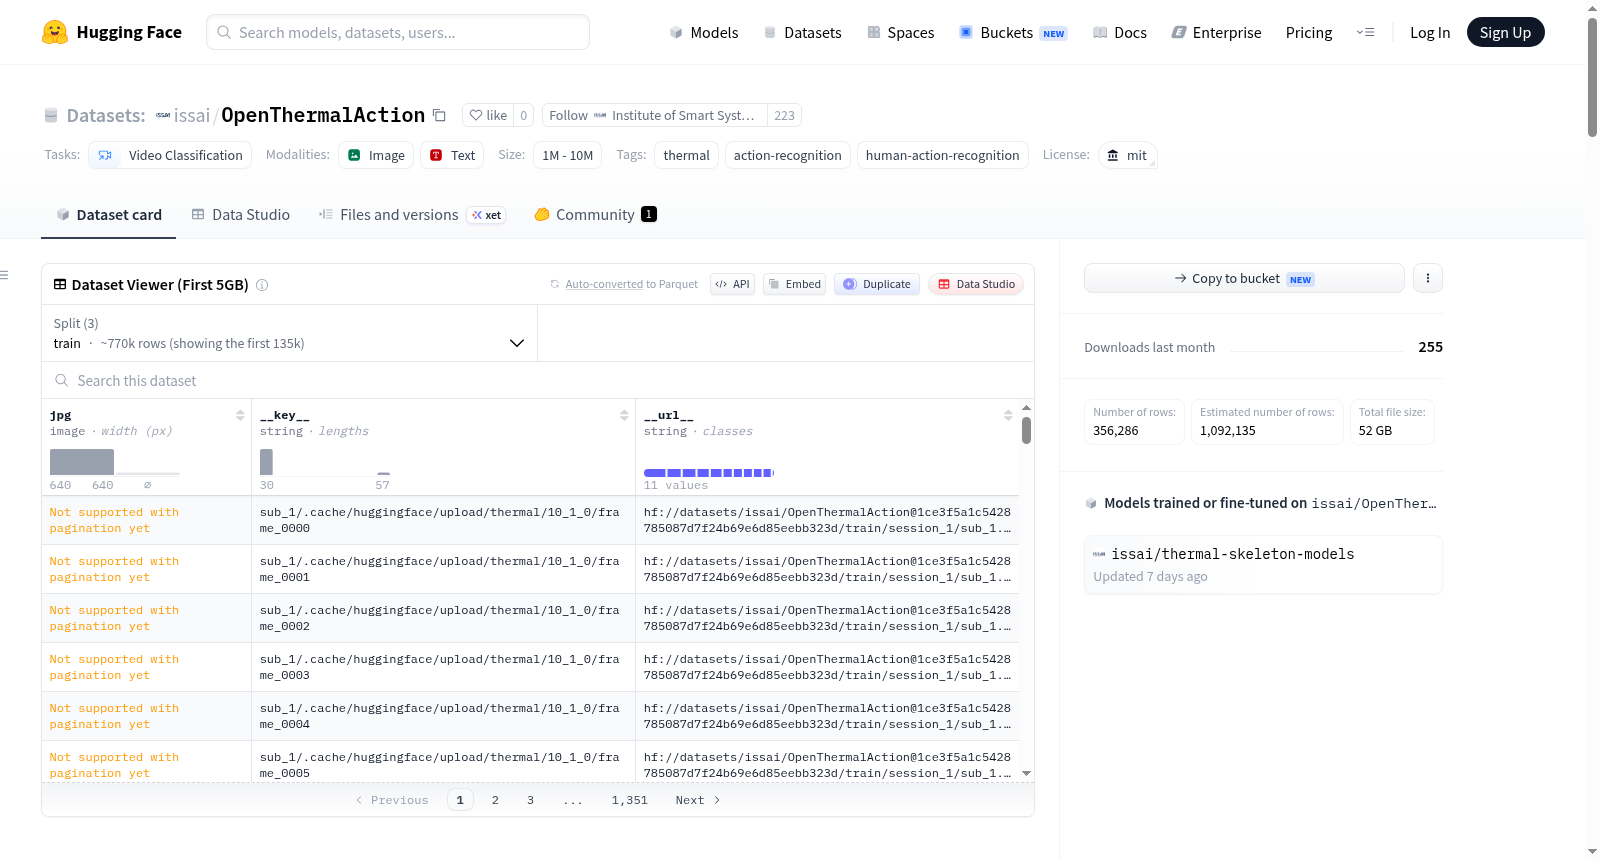This screenshot has height=861, width=1600.
Task: Focus the Search this dataset field
Action: (538, 380)
